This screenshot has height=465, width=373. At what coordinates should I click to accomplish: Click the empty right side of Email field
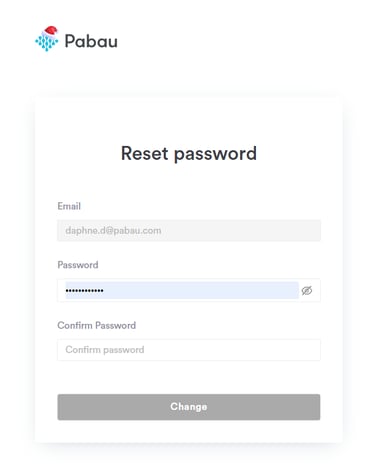click(x=241, y=230)
